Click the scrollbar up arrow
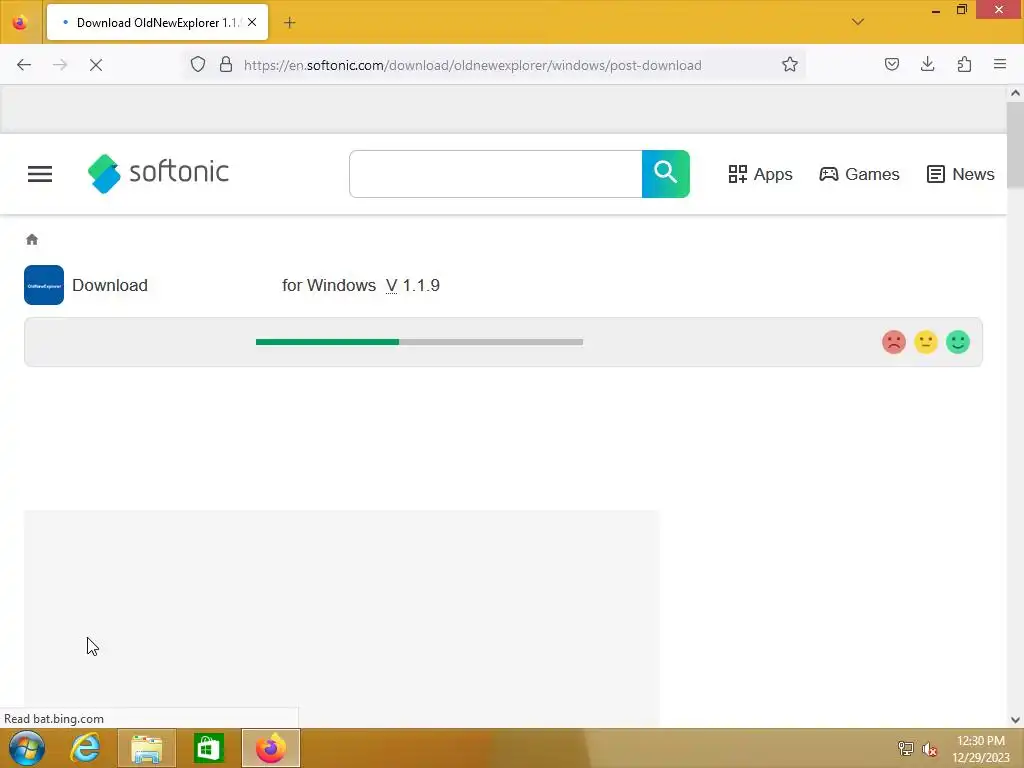 click(1015, 93)
